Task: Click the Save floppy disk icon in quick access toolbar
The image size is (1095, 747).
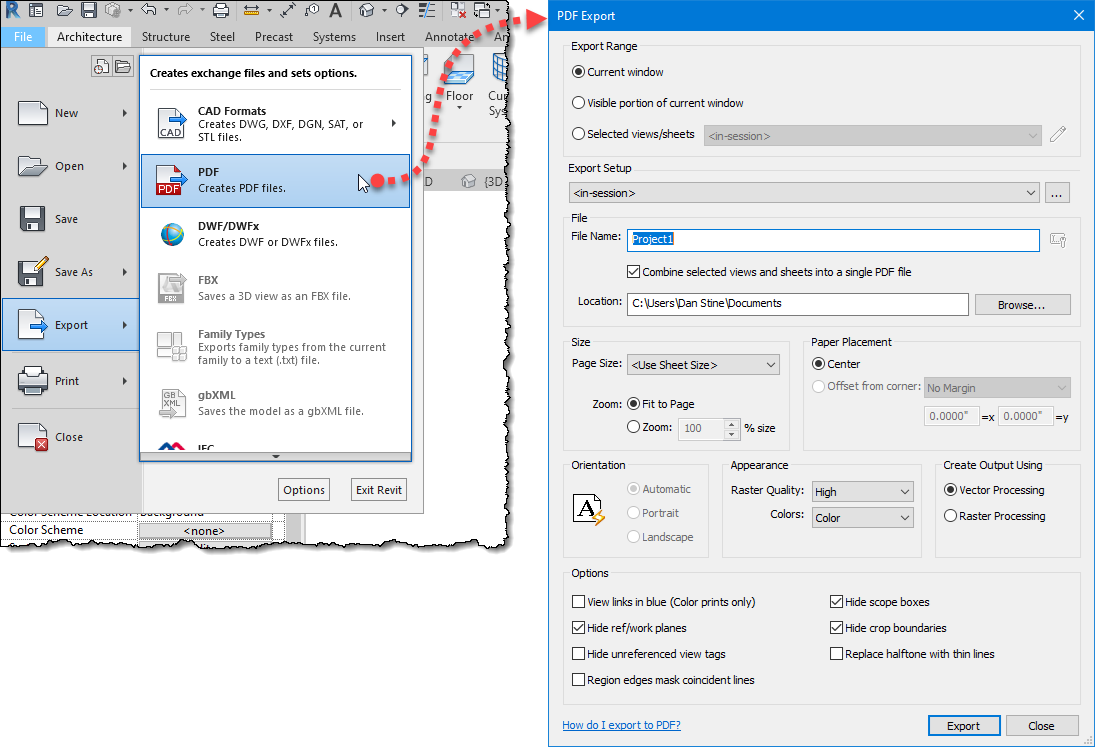Action: point(89,10)
